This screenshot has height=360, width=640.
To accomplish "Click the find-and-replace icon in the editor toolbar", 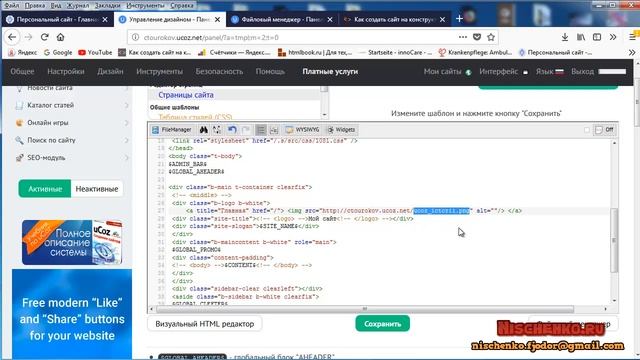I will tap(217, 130).
